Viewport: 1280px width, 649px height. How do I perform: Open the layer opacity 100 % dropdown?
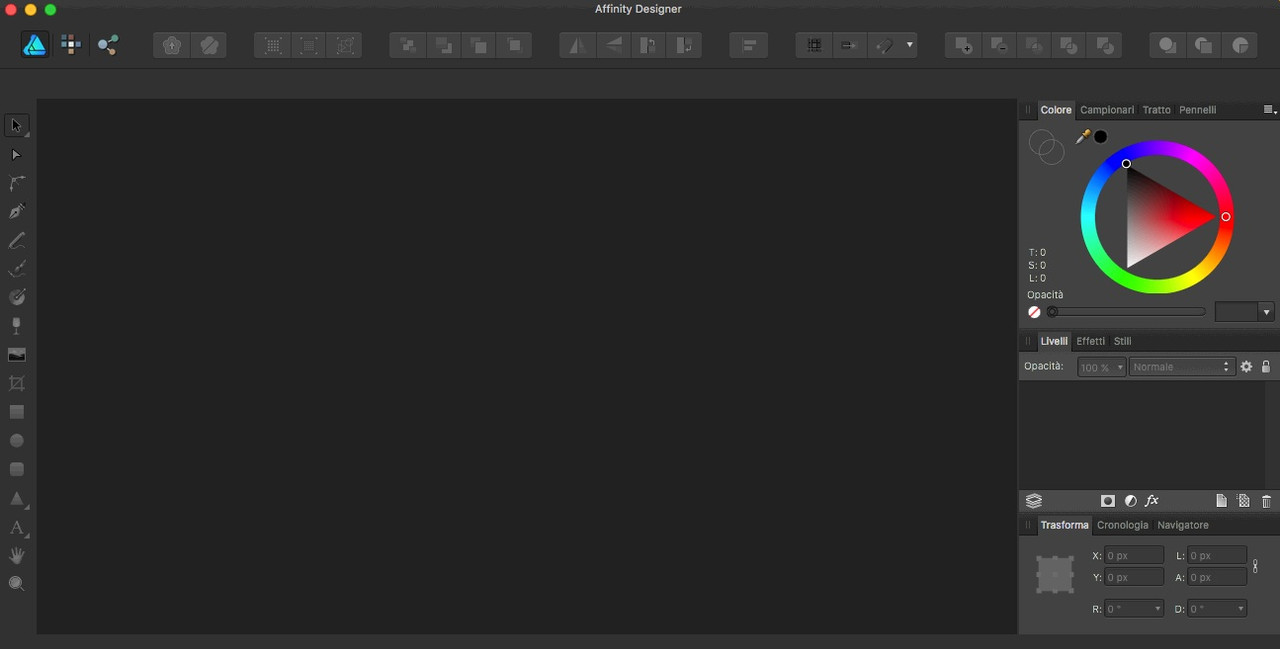(x=1101, y=367)
